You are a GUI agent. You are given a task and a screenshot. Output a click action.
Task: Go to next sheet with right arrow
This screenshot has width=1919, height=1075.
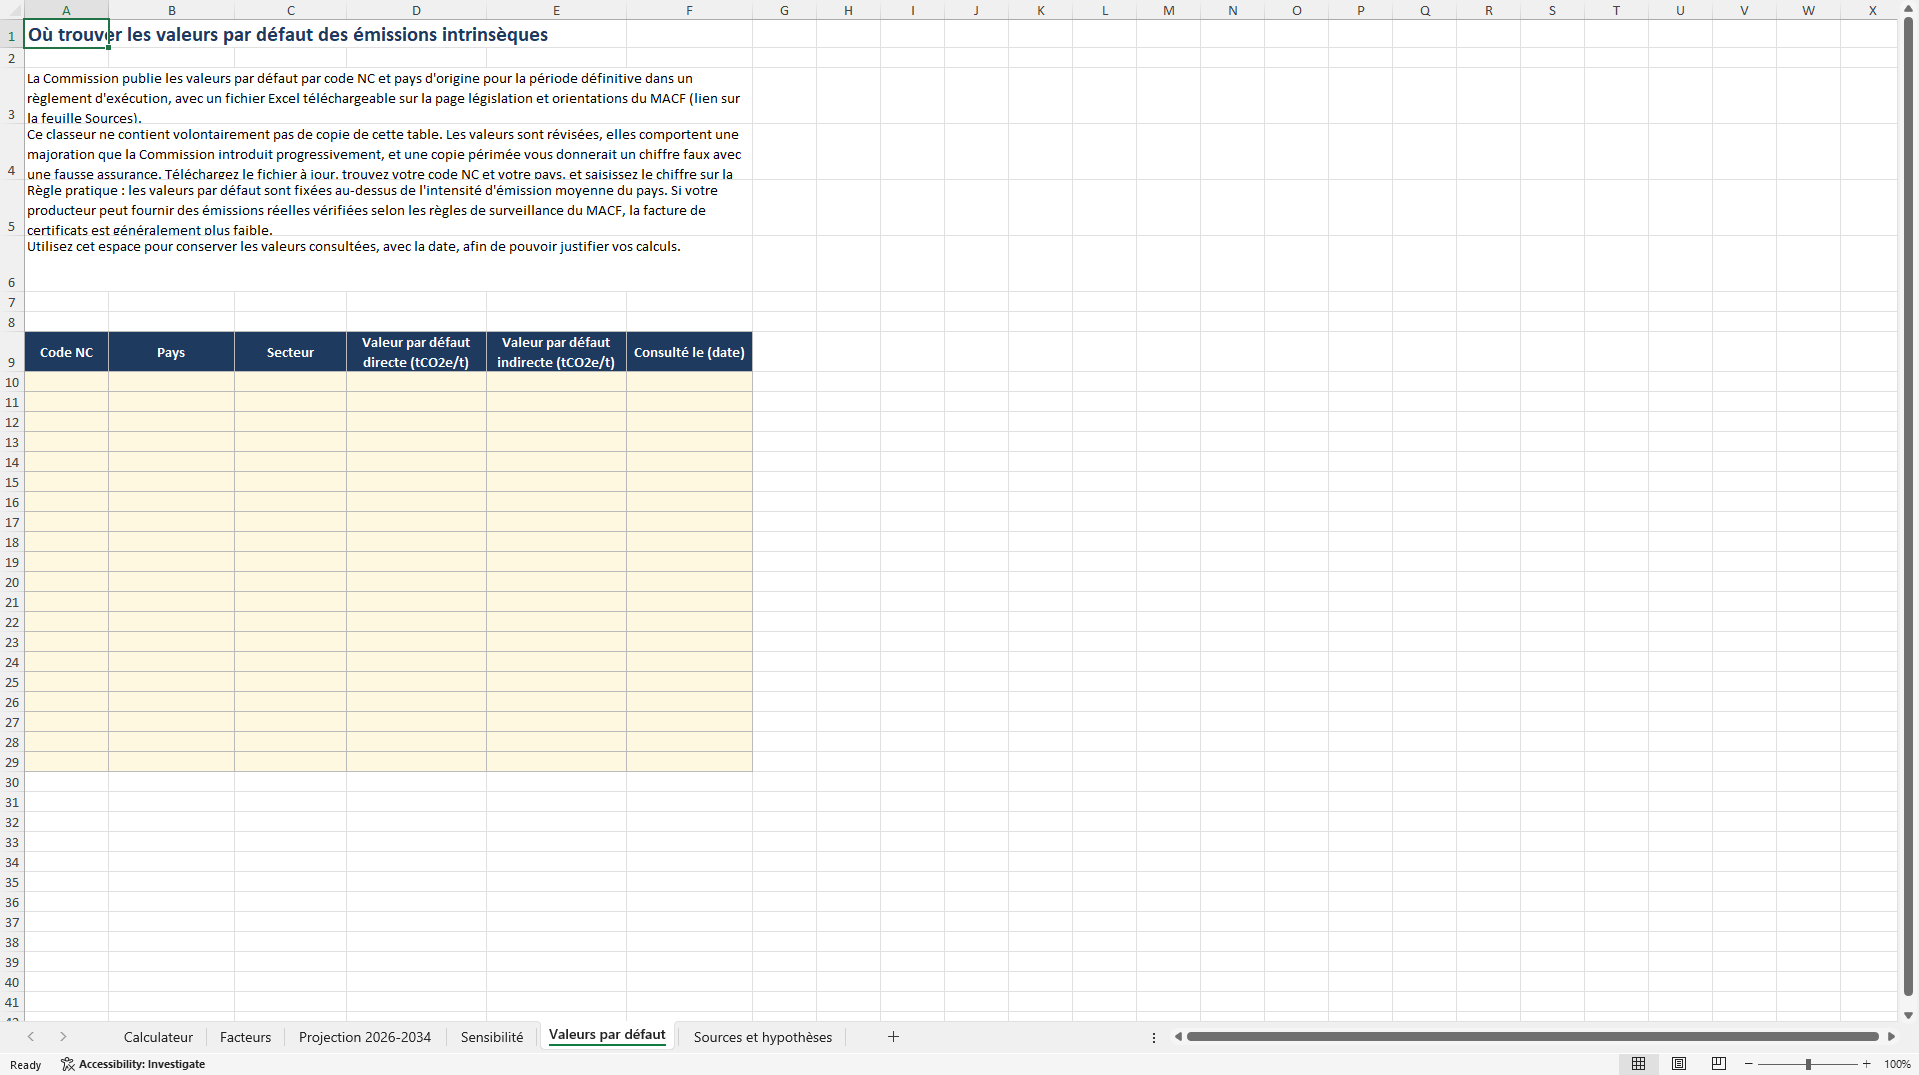coord(63,1037)
